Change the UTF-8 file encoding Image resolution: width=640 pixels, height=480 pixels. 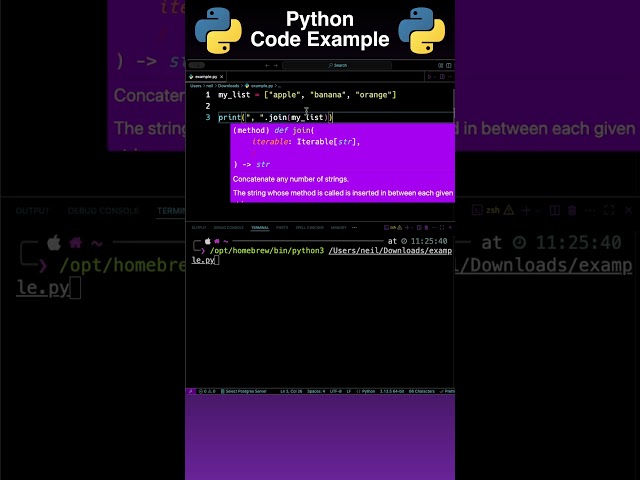pos(336,391)
